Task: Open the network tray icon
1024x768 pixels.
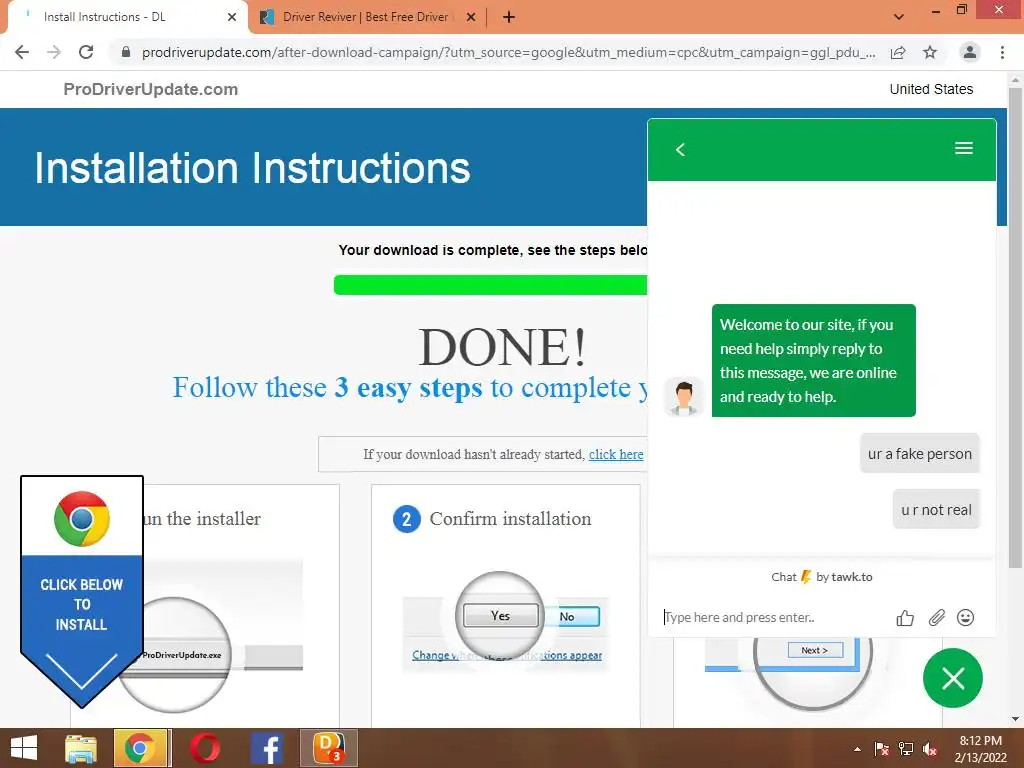Action: point(906,749)
